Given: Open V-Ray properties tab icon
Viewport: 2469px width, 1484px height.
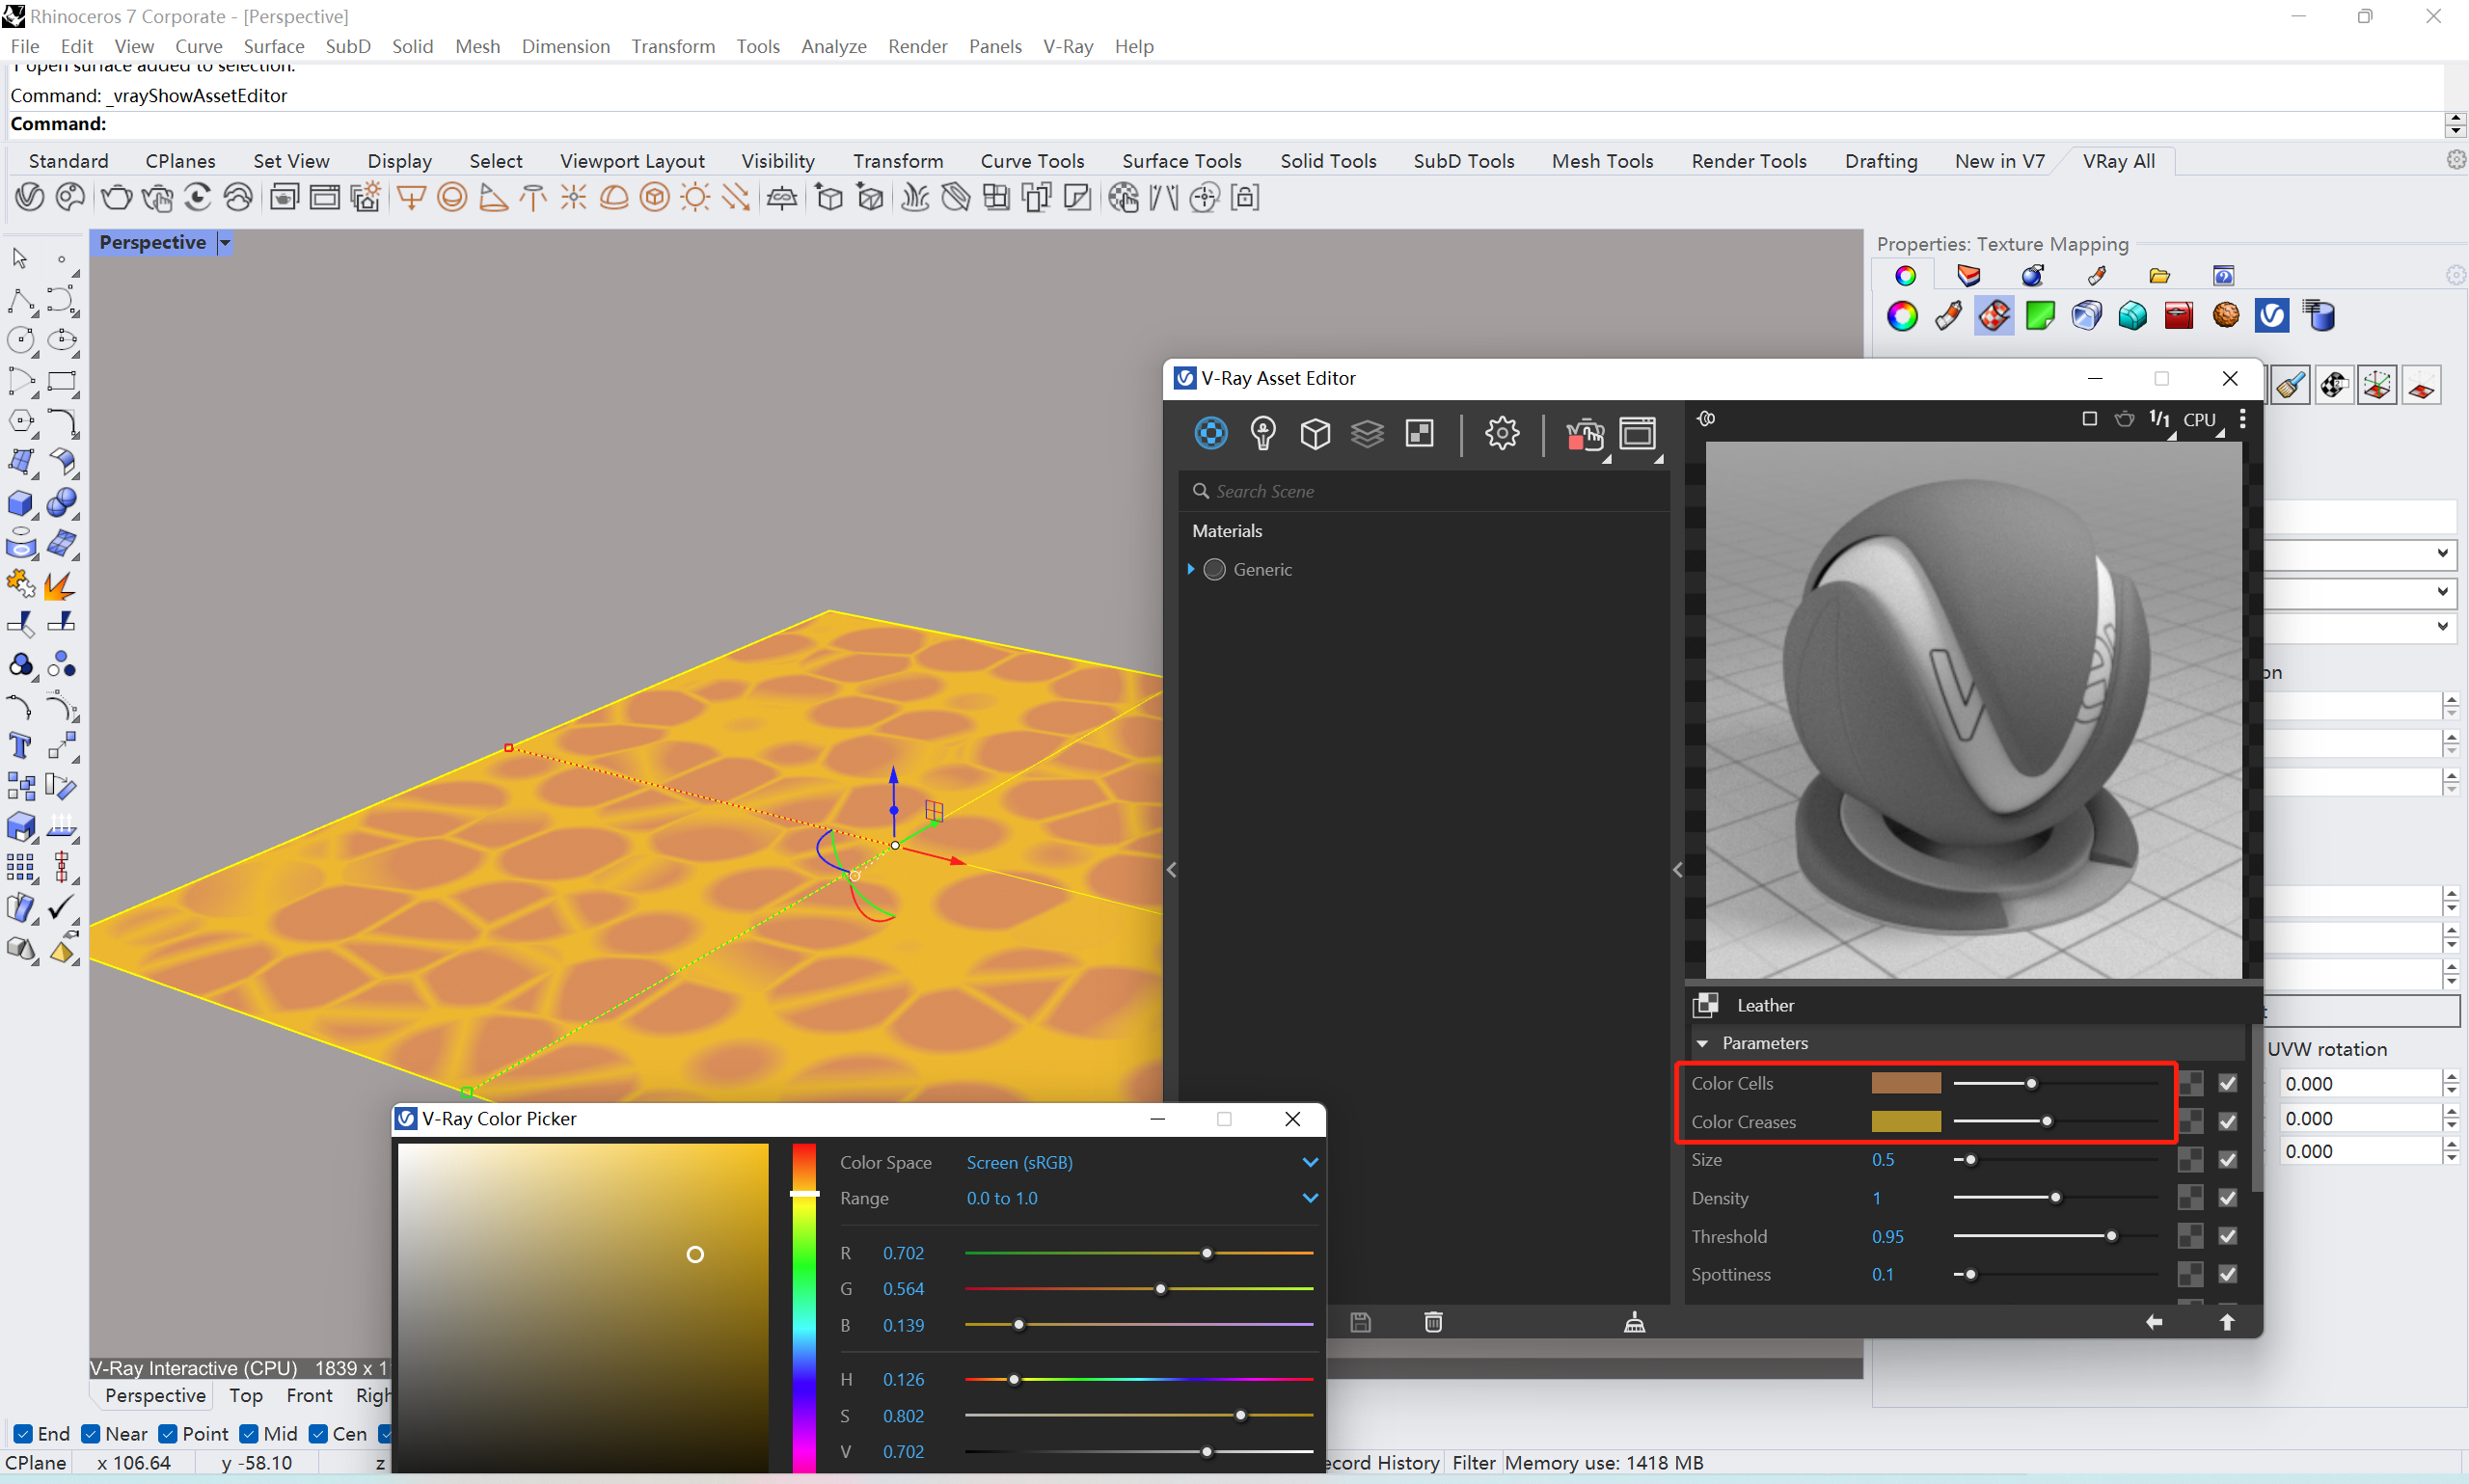Looking at the screenshot, I should pos(2271,316).
